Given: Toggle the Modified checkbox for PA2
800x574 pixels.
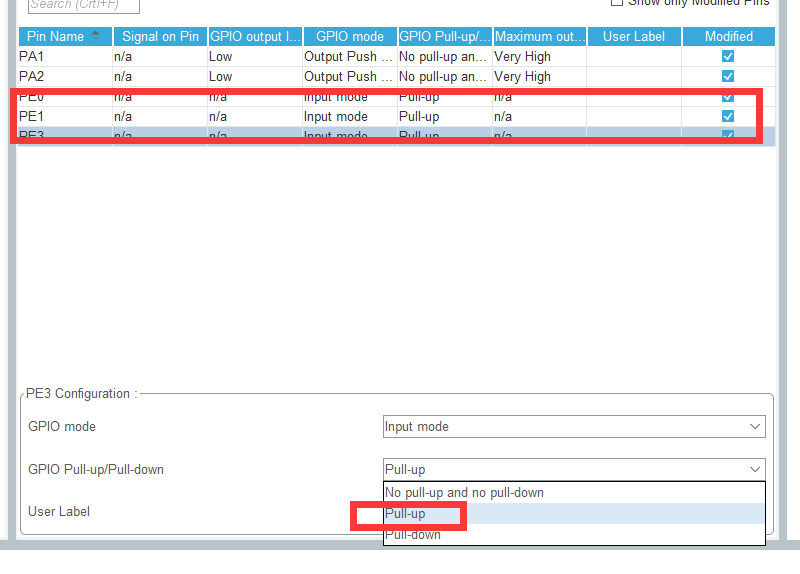Looking at the screenshot, I should point(728,77).
